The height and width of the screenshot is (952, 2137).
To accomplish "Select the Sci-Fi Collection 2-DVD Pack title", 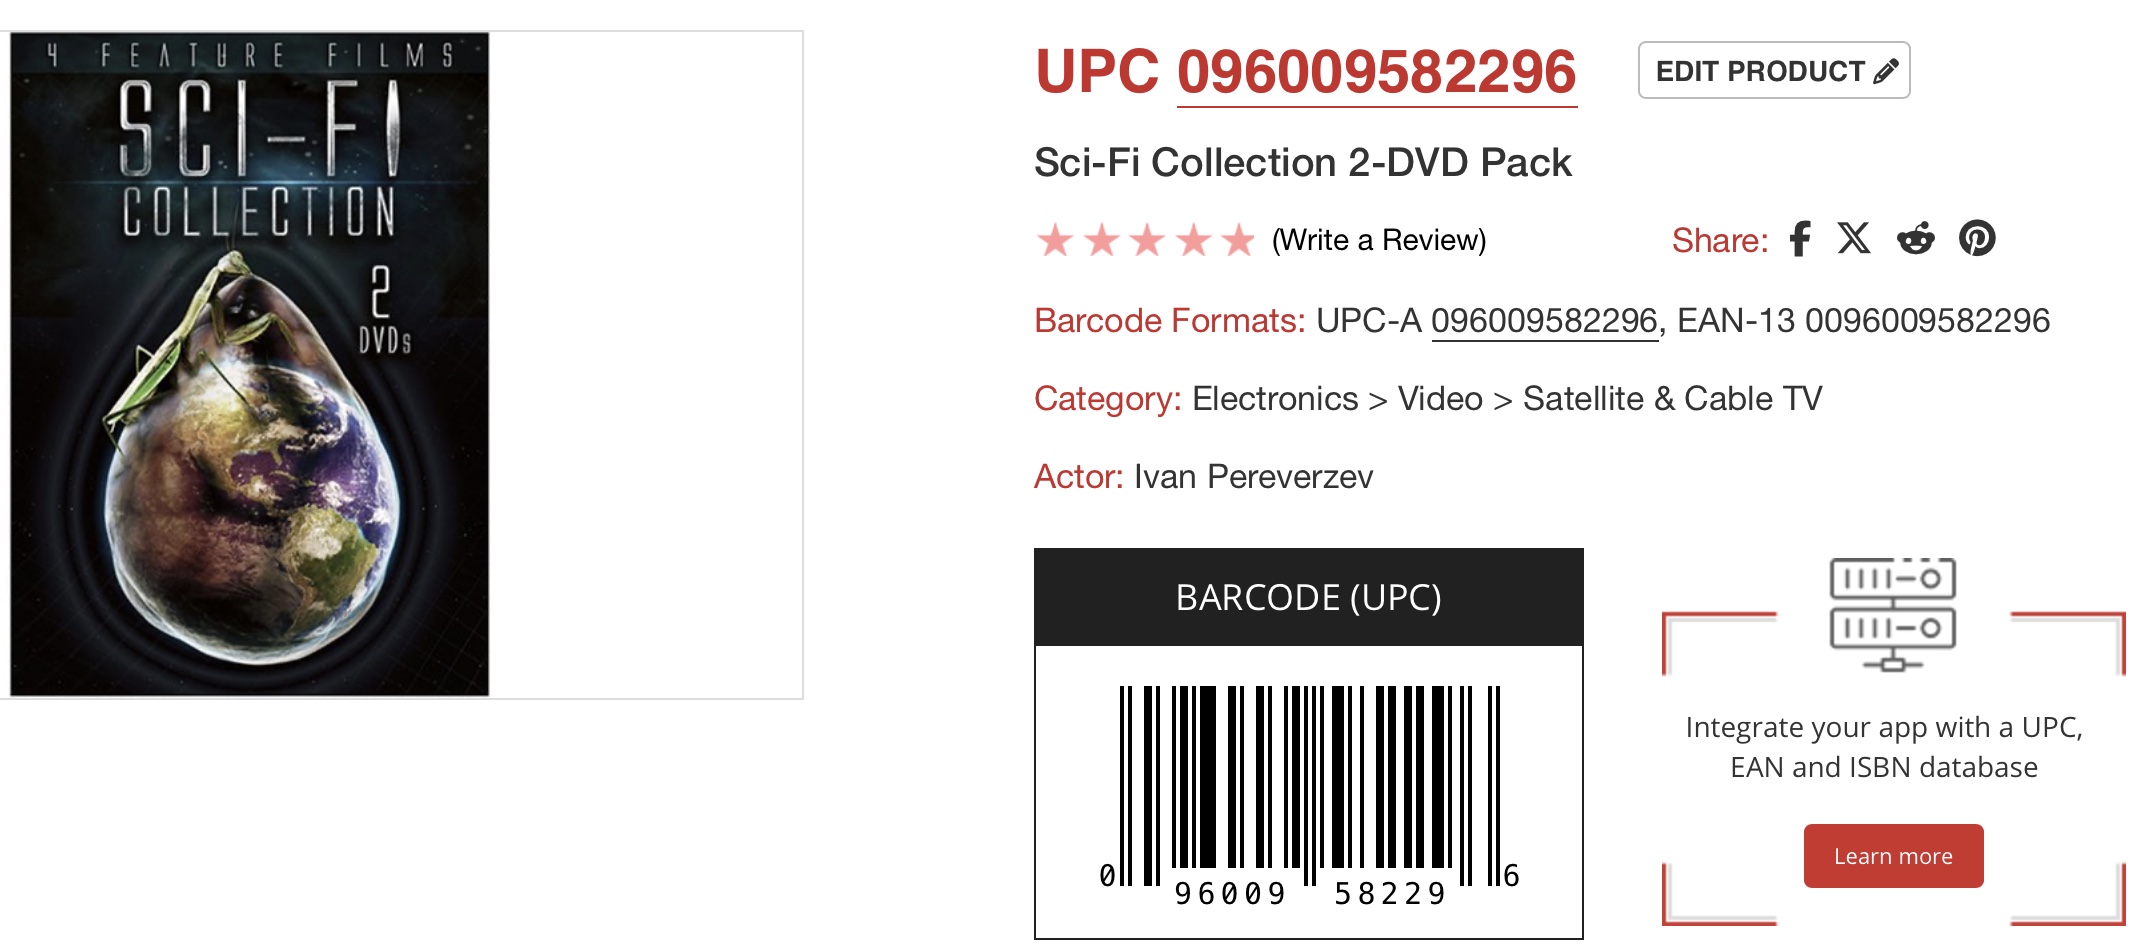I will (1302, 163).
